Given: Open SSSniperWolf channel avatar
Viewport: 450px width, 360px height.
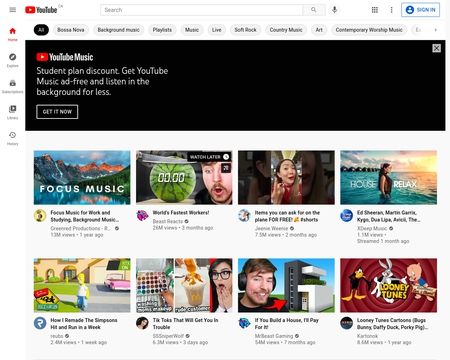Looking at the screenshot, I should click(x=142, y=323).
